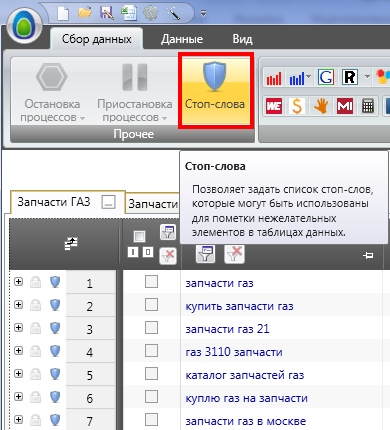Clear checkbox column filter red X funnel
The height and width of the screenshot is (430, 390).
click(x=168, y=256)
